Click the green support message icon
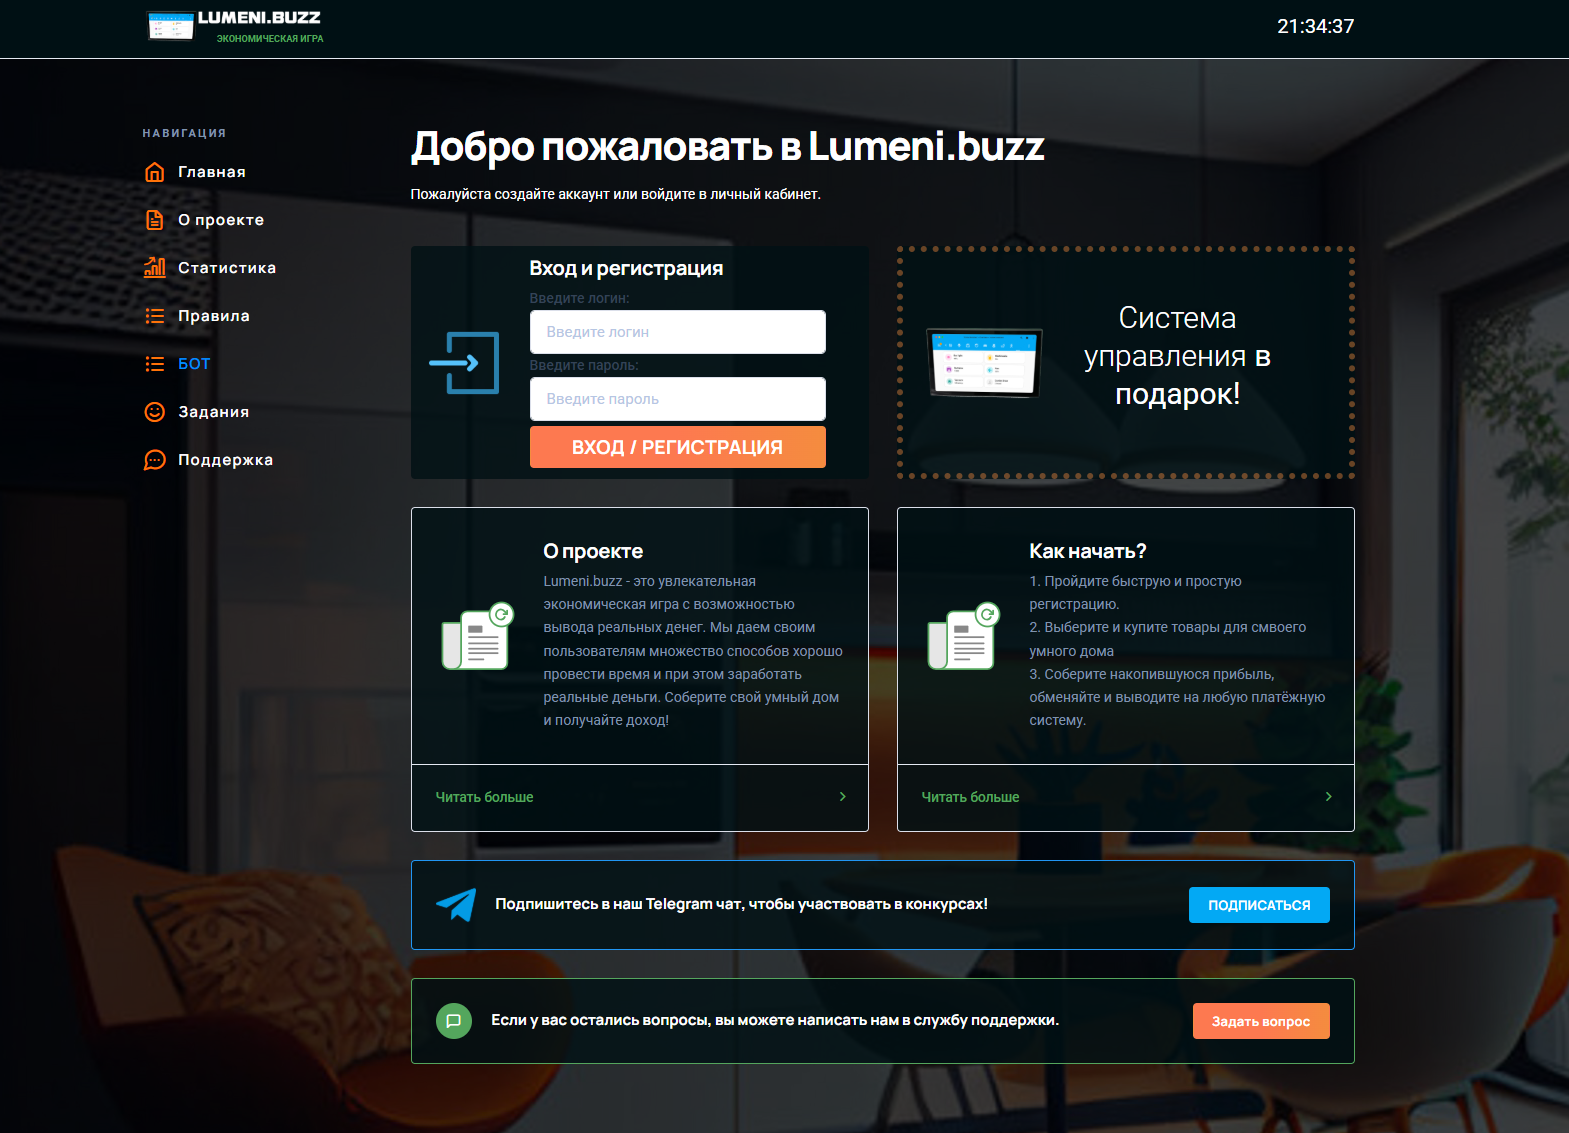 pyautogui.click(x=454, y=1021)
